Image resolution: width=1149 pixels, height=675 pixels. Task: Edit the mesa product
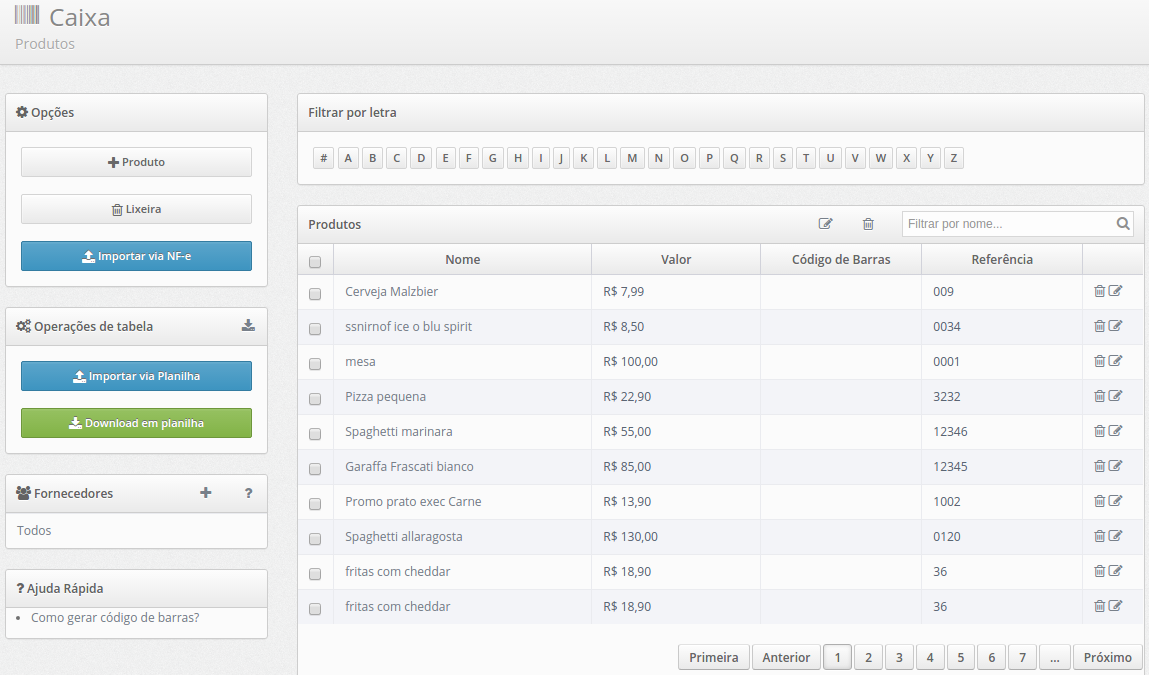(x=1115, y=361)
